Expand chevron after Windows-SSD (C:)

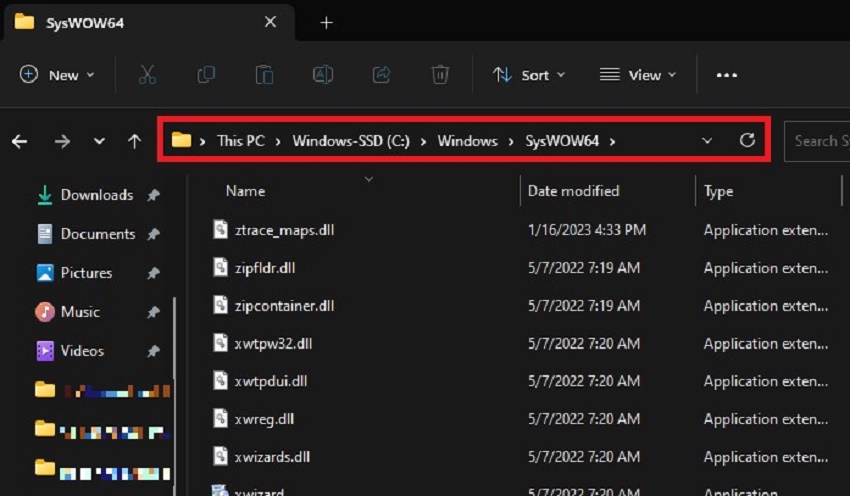pyautogui.click(x=423, y=141)
